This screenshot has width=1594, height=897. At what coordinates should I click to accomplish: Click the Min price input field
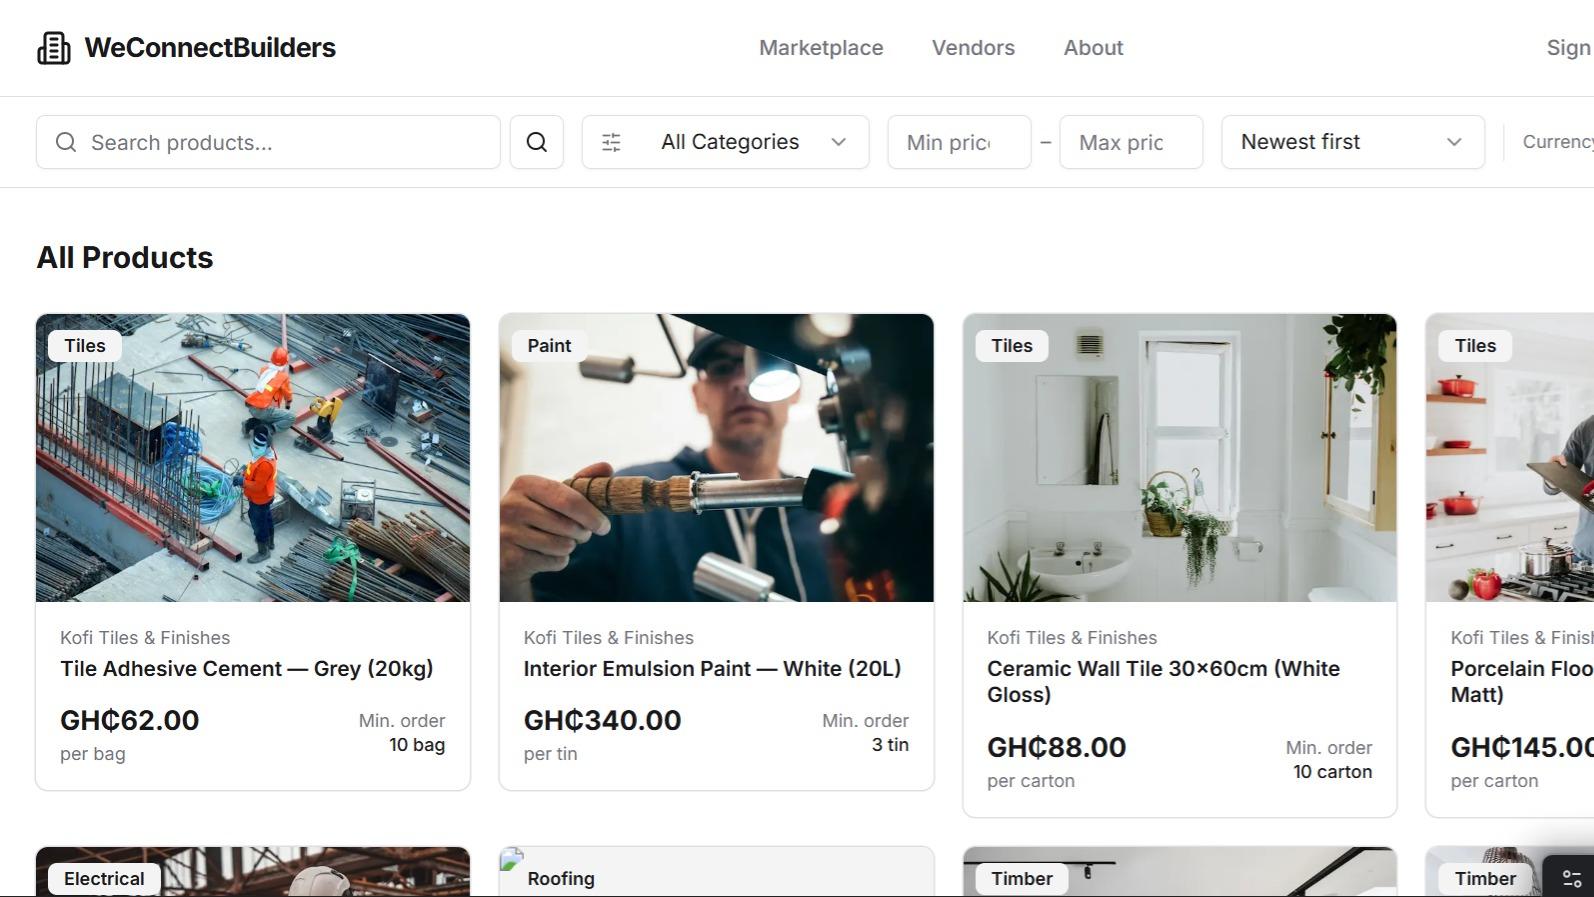(x=958, y=143)
